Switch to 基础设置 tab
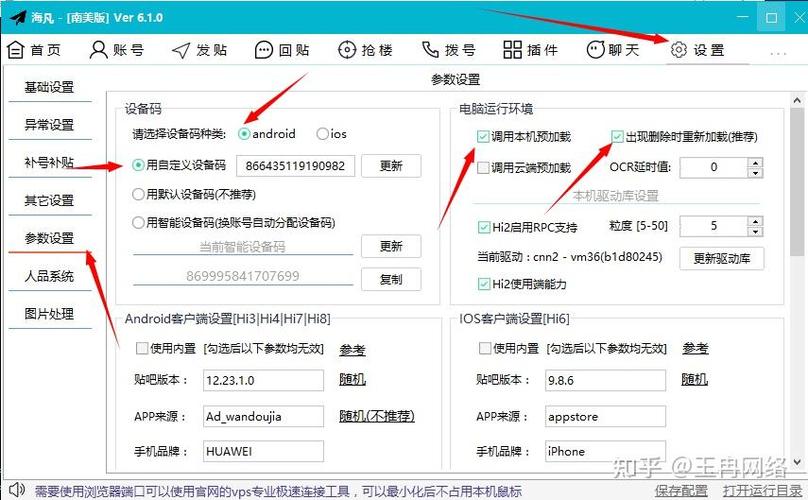Viewport: 808px width, 500px height. [x=49, y=87]
